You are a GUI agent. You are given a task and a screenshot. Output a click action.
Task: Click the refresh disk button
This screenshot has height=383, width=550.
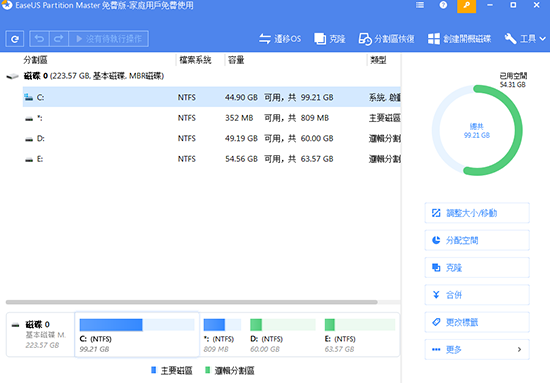point(15,39)
